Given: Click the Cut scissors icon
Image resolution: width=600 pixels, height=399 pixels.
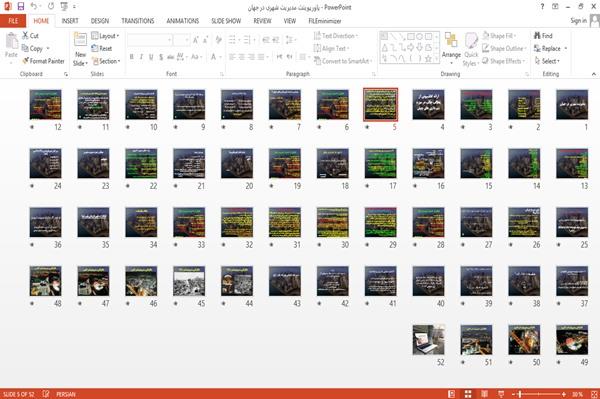Looking at the screenshot, I should (25, 35).
